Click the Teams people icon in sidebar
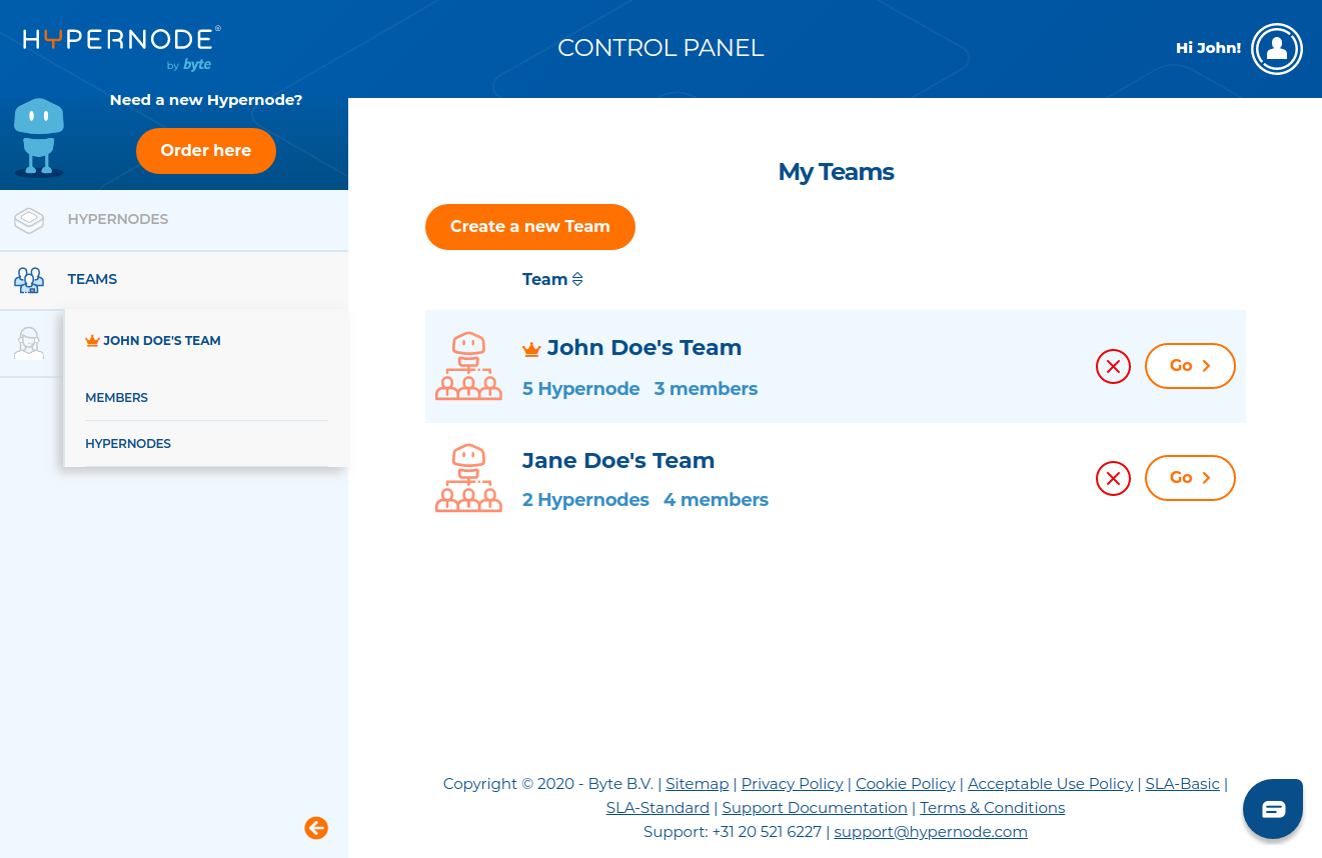The width and height of the screenshot is (1322, 858). click(30, 280)
